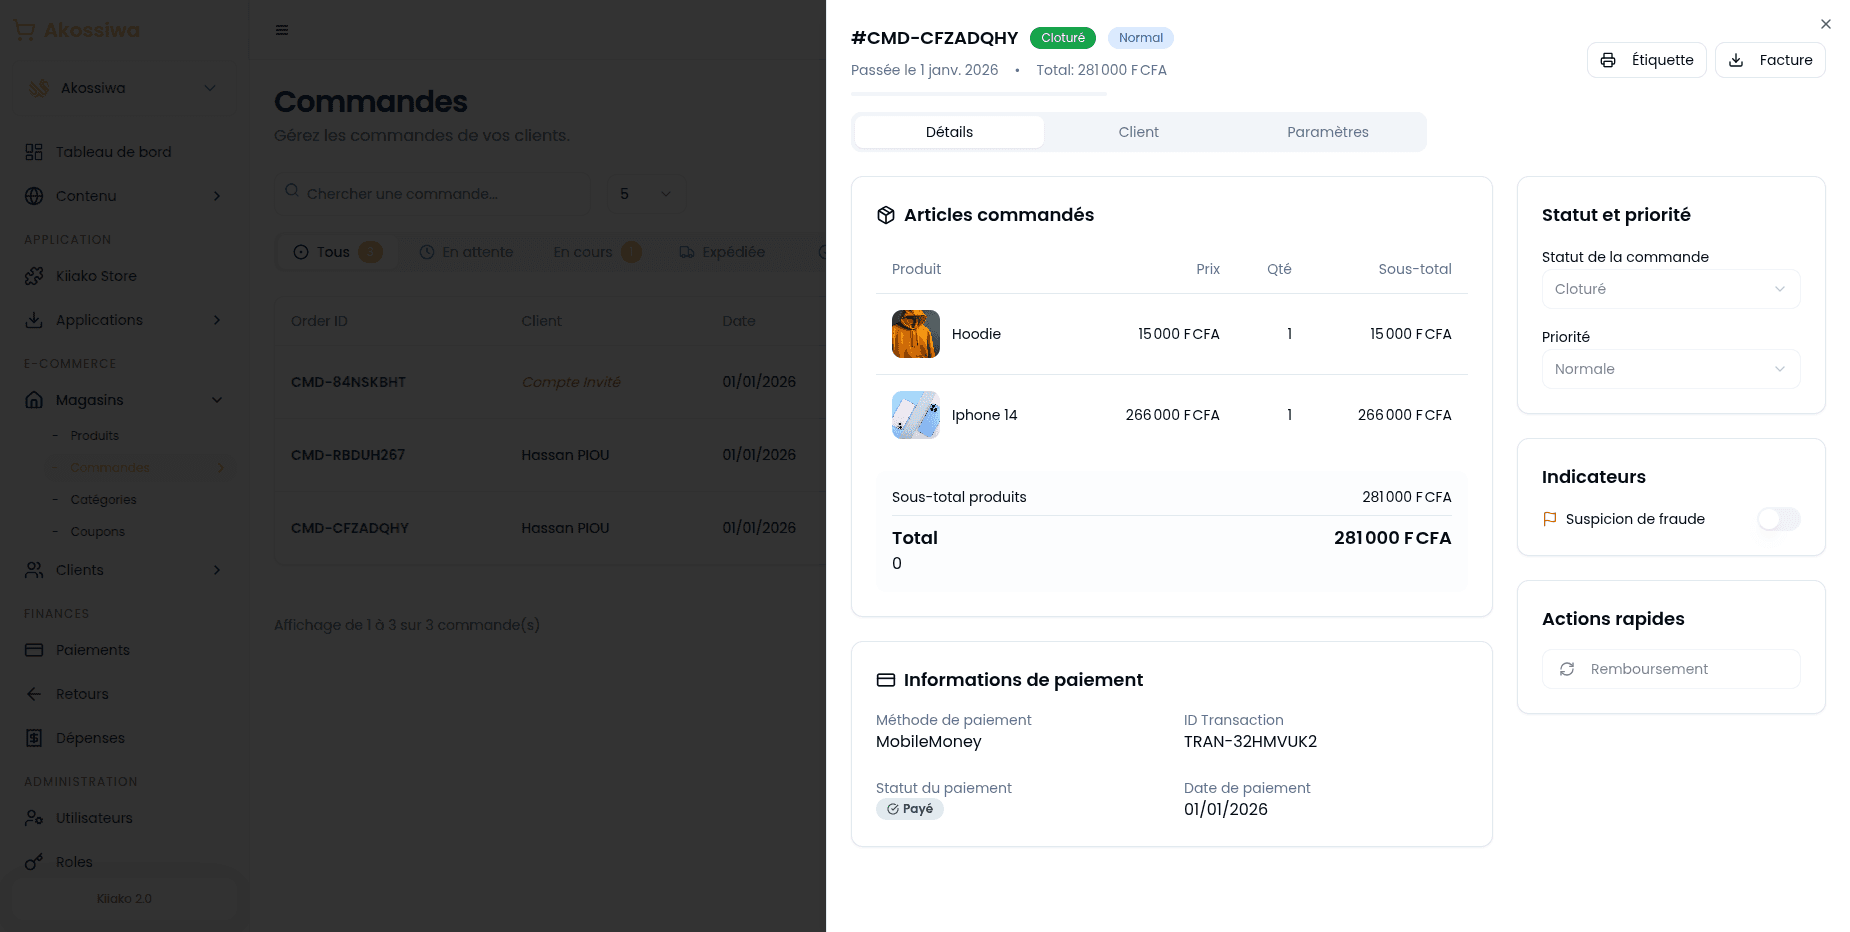1850x932 pixels.
Task: Open the page size dropdown showing 5
Action: pyautogui.click(x=646, y=194)
